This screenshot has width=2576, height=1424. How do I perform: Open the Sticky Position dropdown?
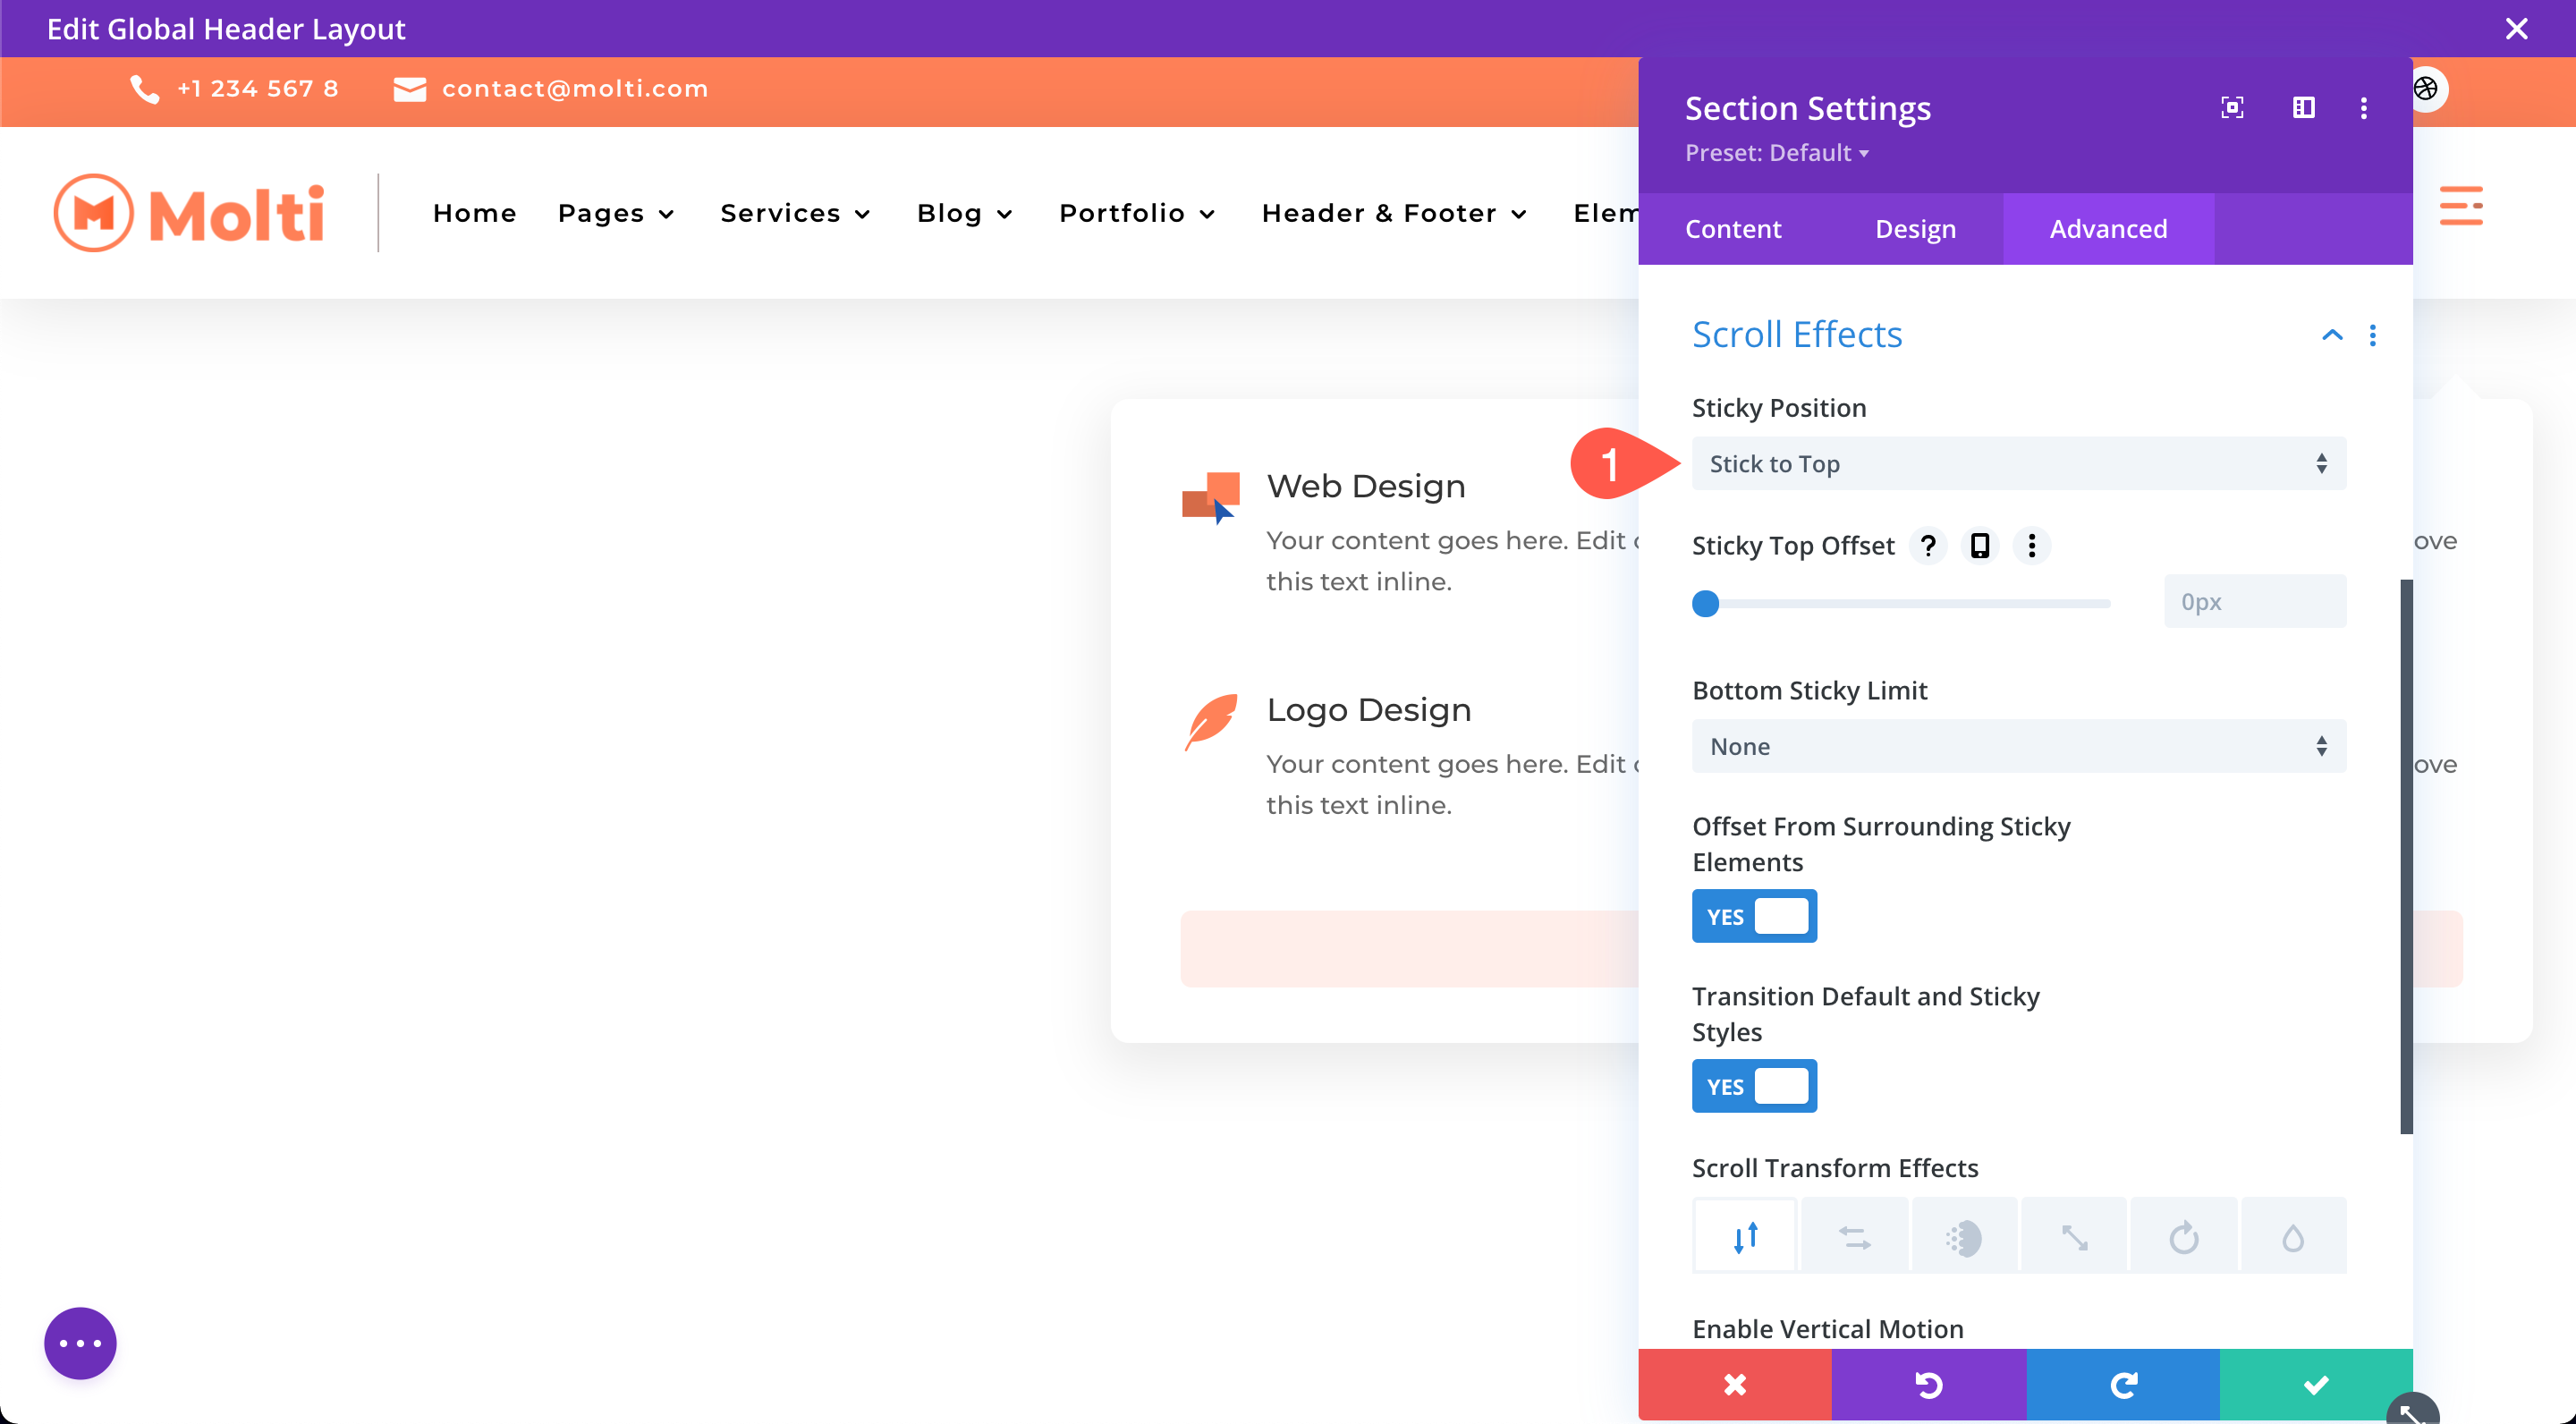[x=2018, y=463]
